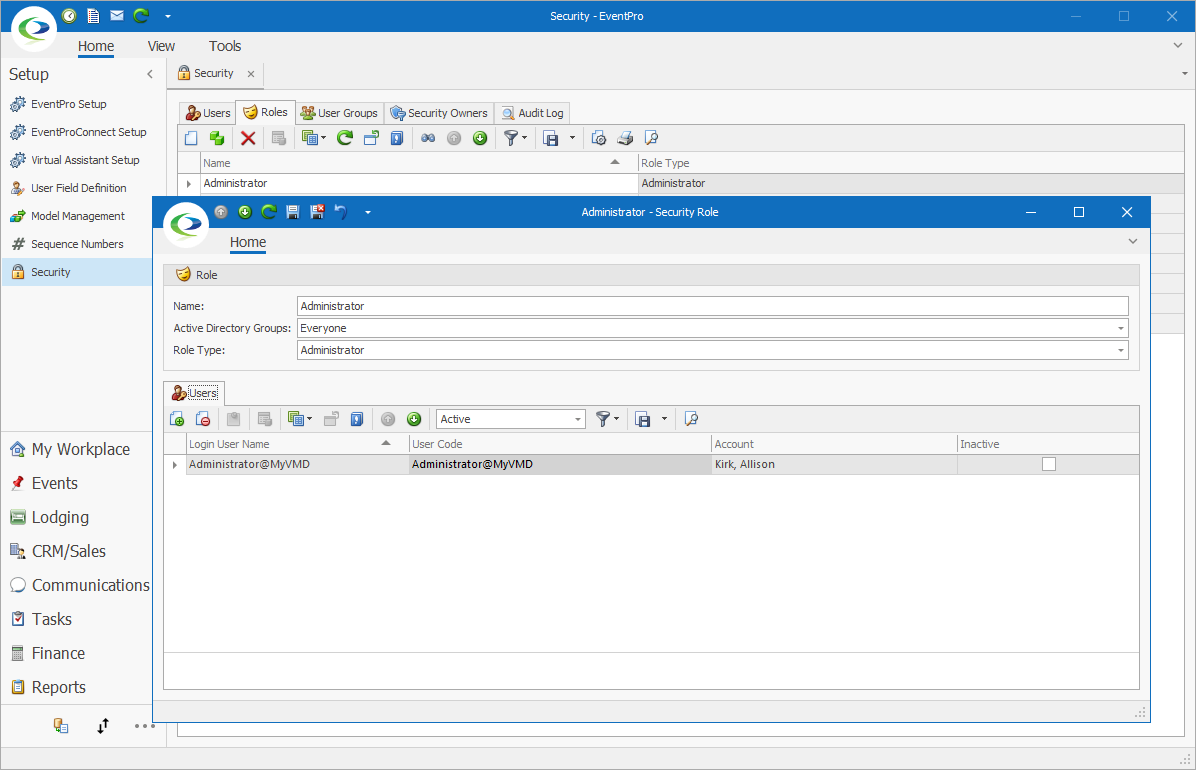Go to the Lodging module
Image resolution: width=1196 pixels, height=770 pixels.
click(59, 517)
